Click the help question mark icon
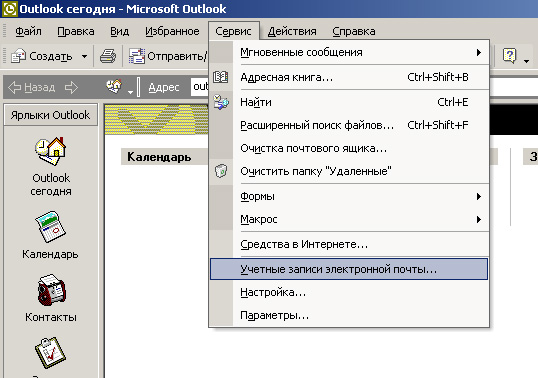 coord(510,56)
